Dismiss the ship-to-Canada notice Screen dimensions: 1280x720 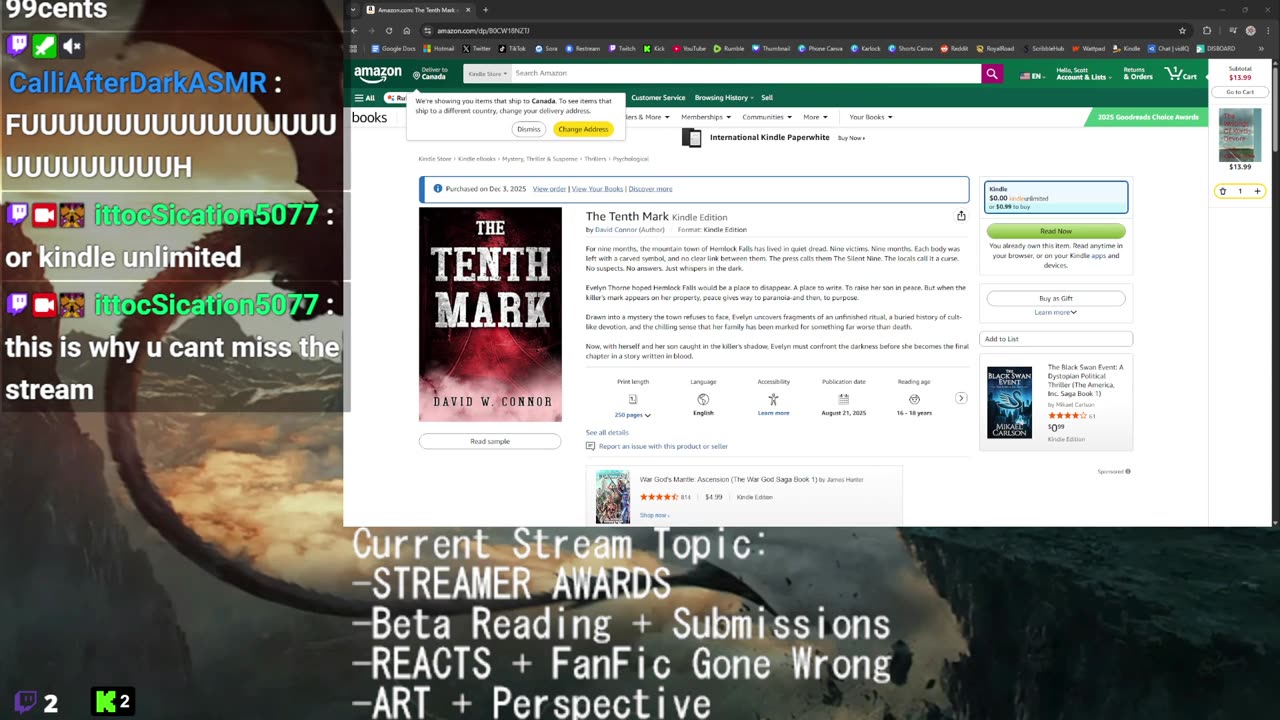[x=529, y=129]
